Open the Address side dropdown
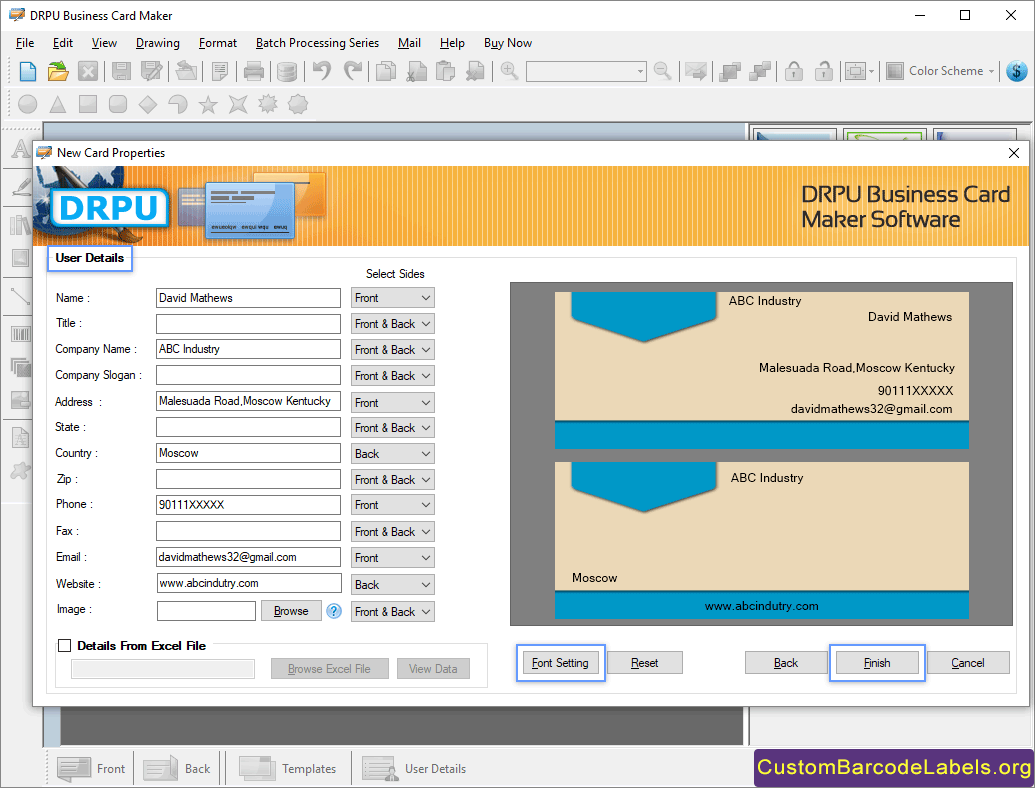Viewport: 1035px width, 788px height. point(393,402)
